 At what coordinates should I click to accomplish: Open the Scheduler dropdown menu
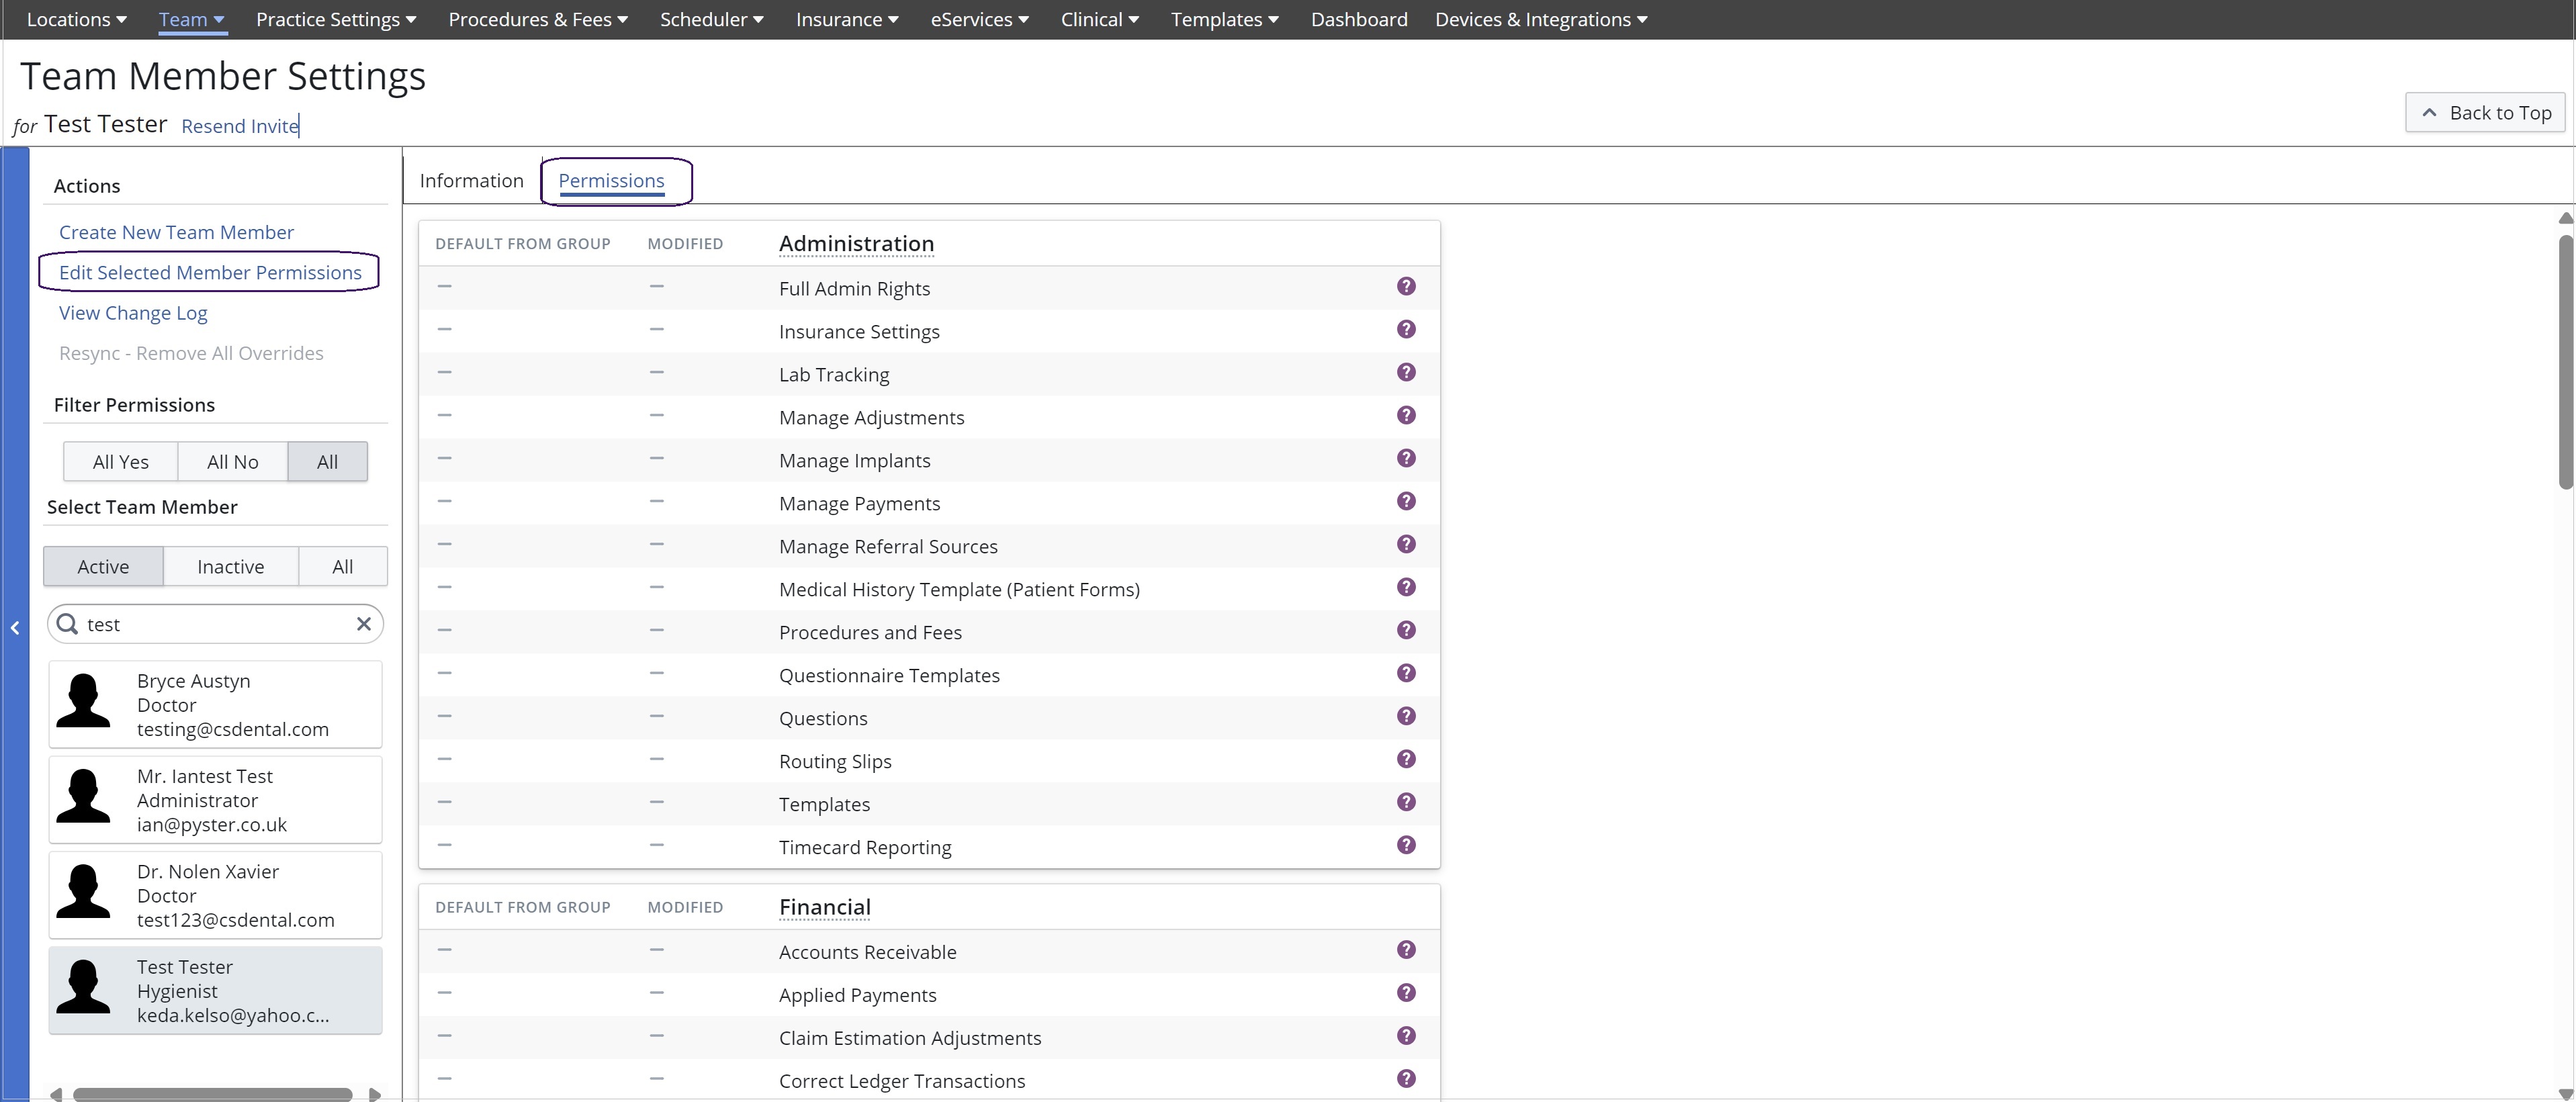click(x=712, y=19)
